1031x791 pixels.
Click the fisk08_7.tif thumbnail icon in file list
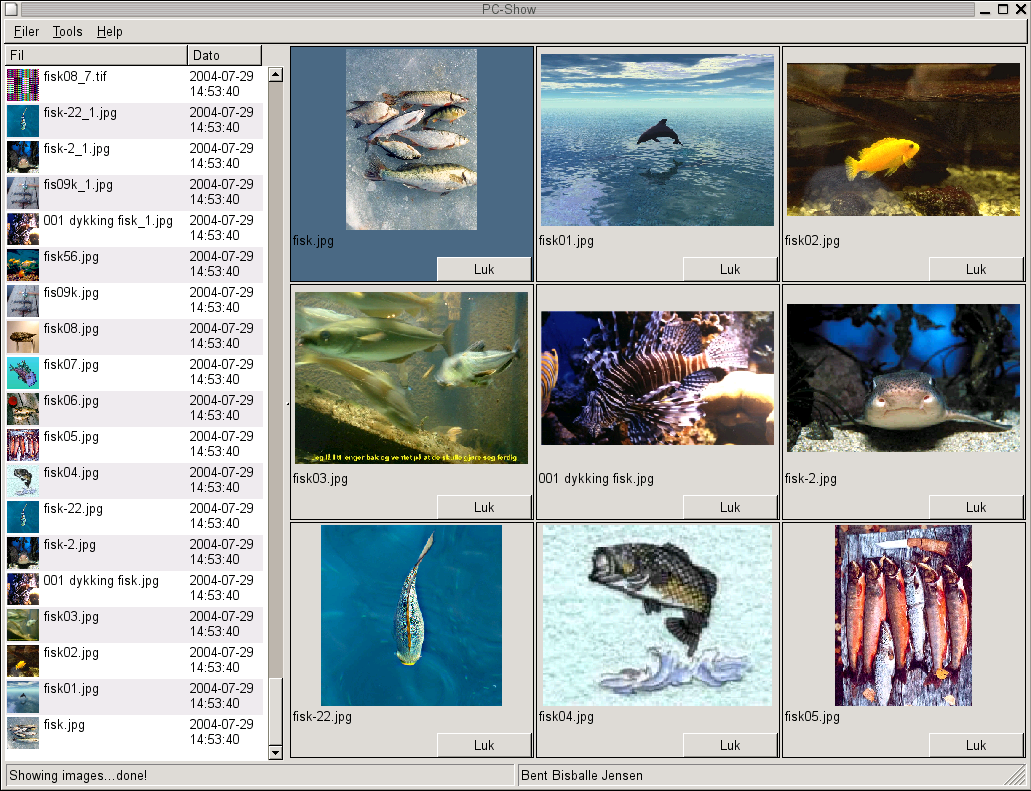tap(22, 85)
